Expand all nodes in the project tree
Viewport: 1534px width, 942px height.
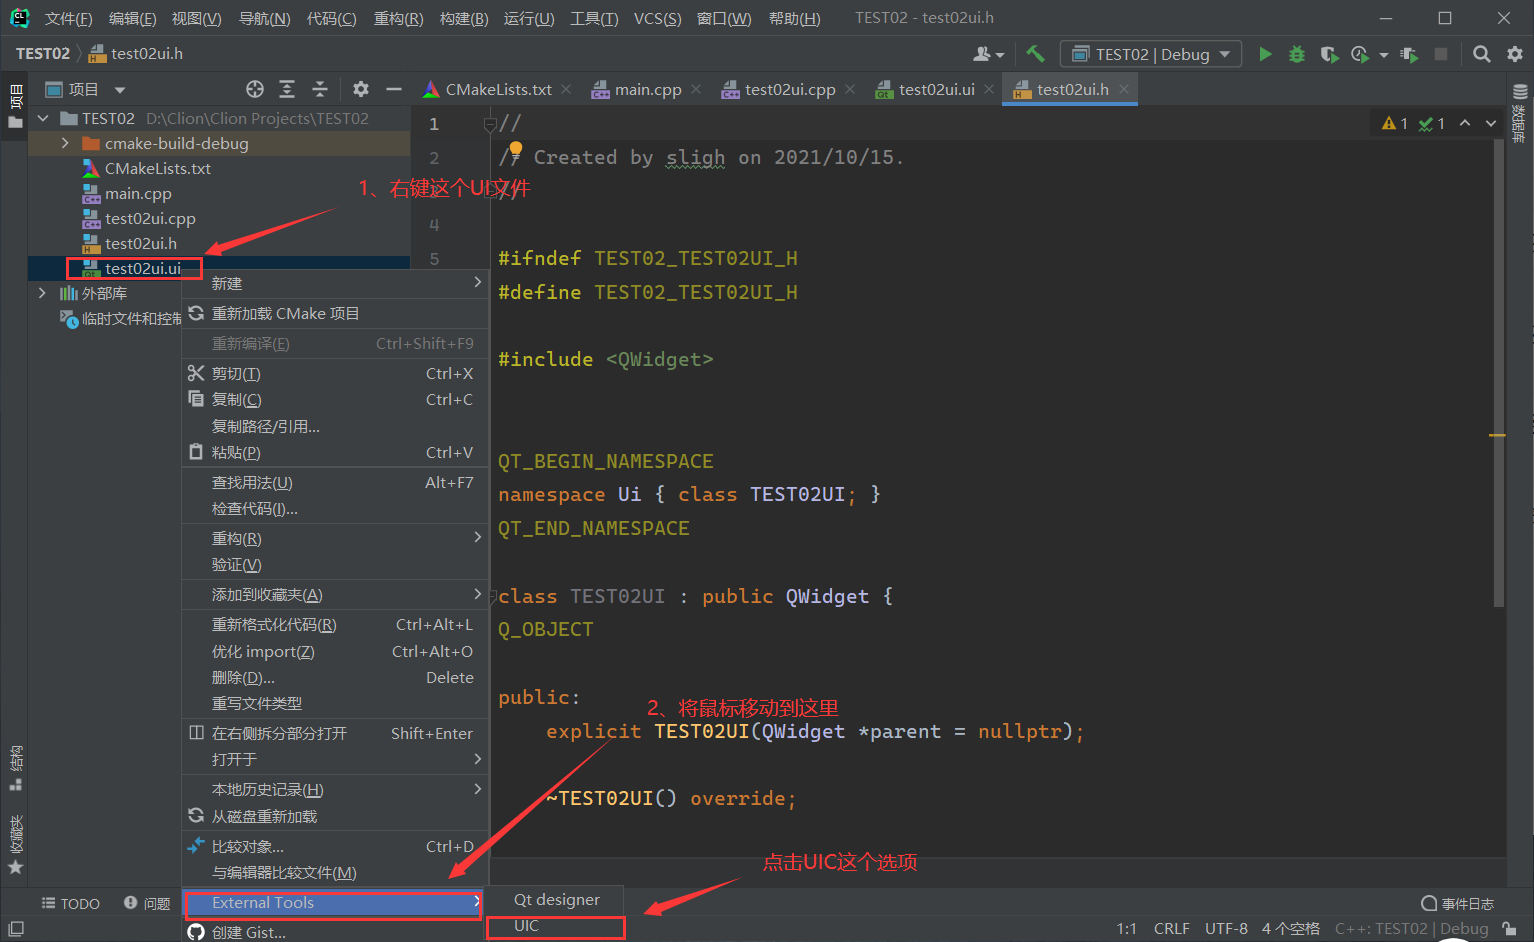click(x=288, y=89)
